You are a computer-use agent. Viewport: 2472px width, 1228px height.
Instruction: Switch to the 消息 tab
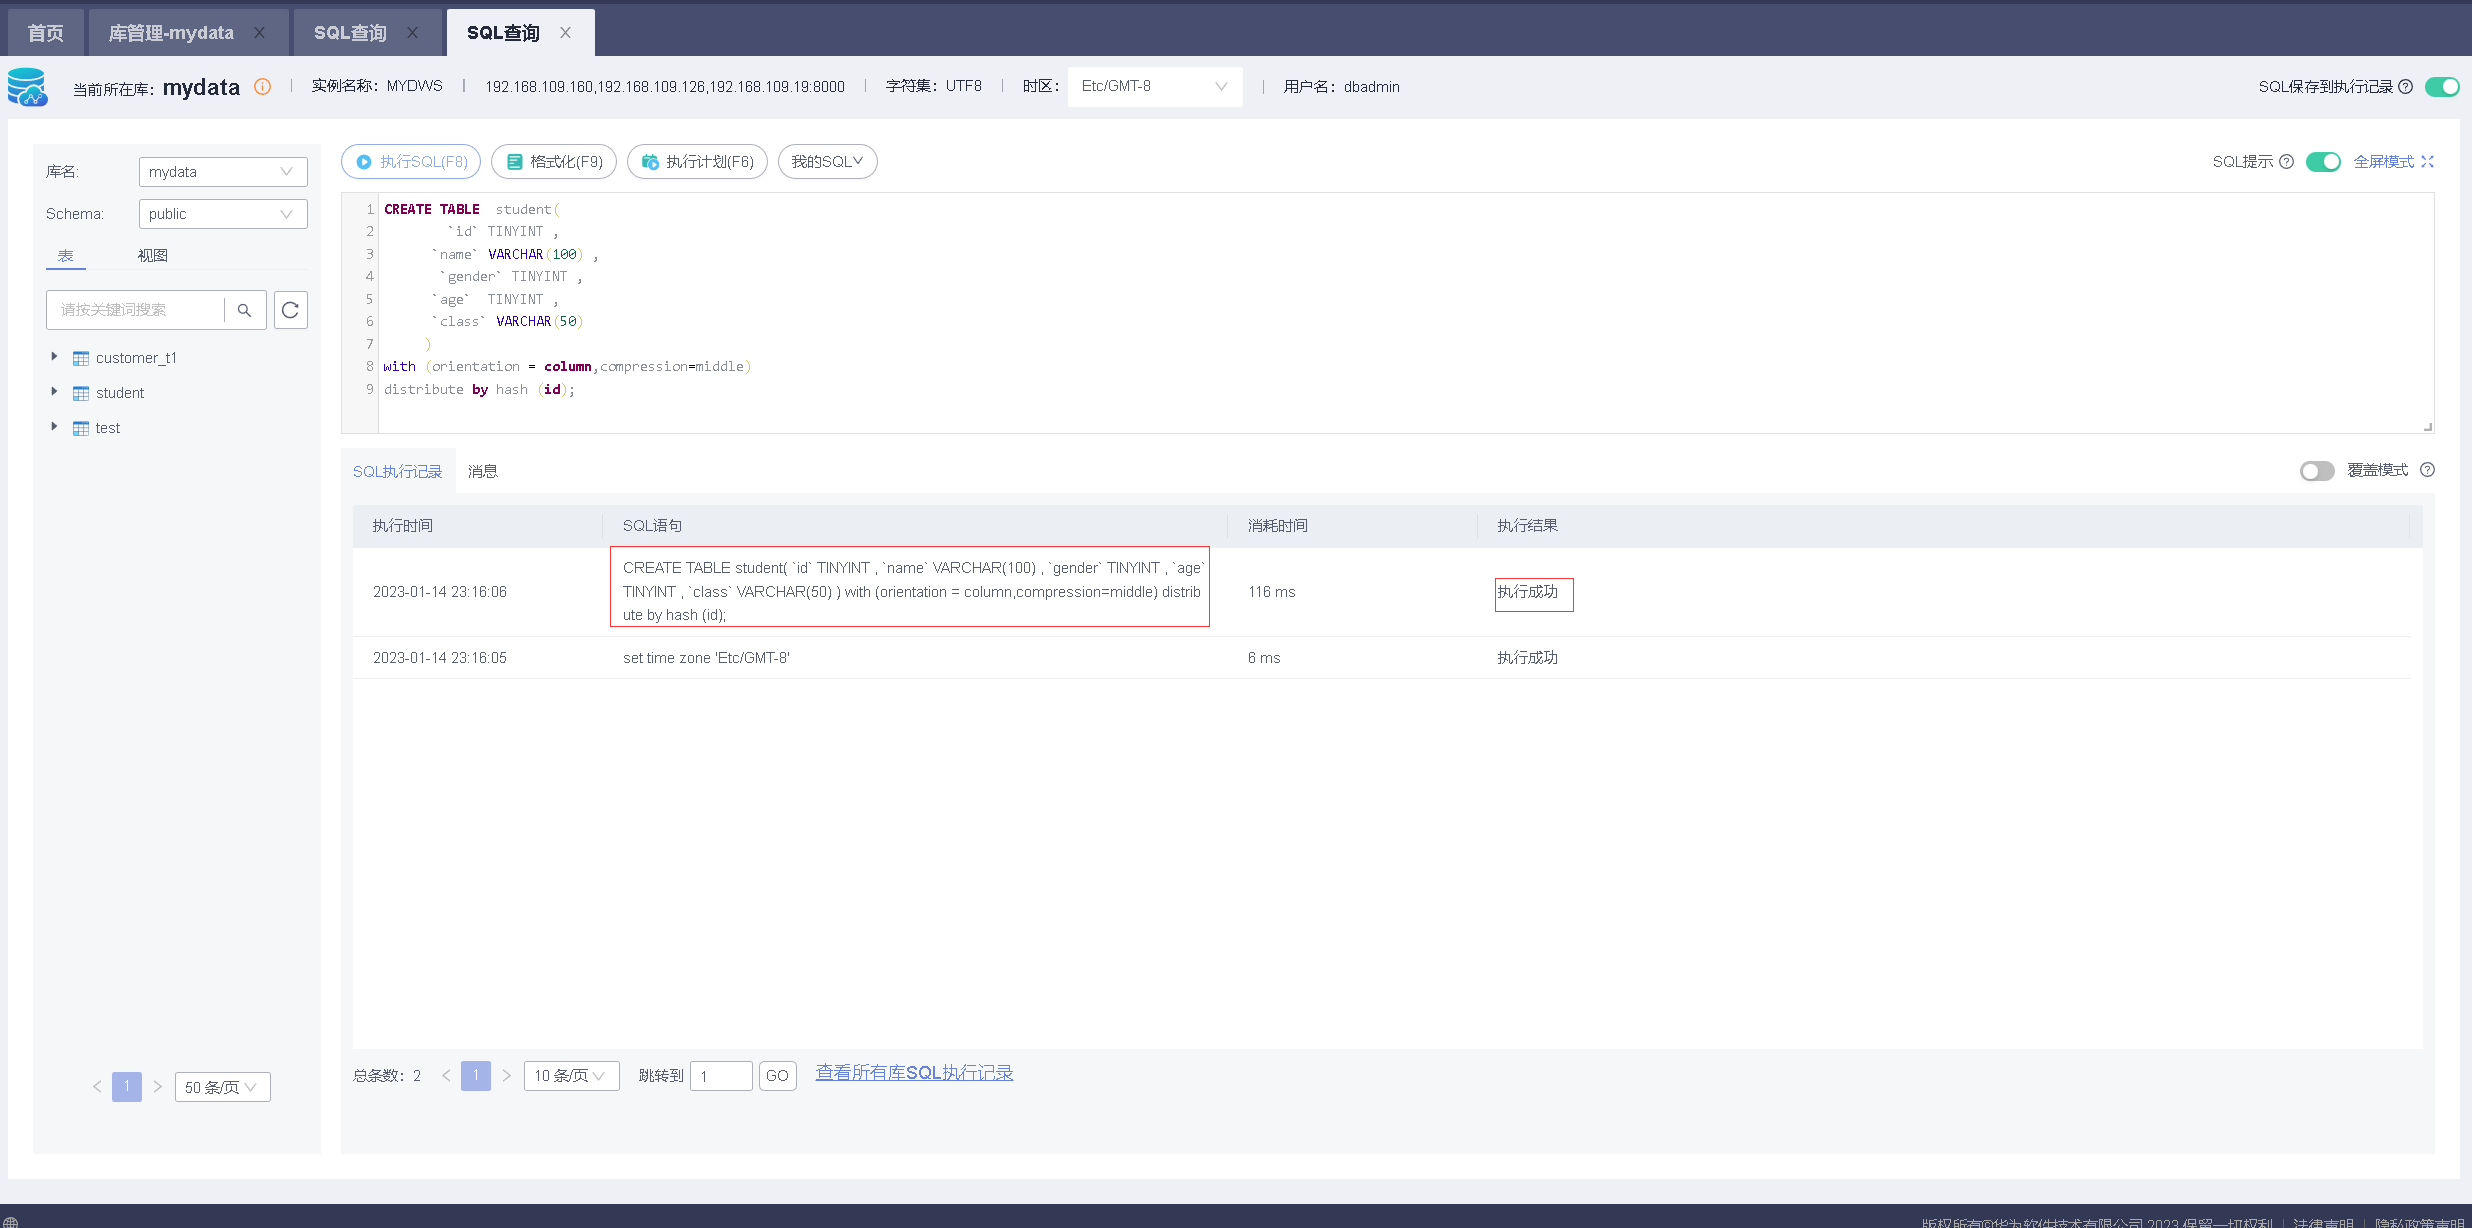coord(482,471)
